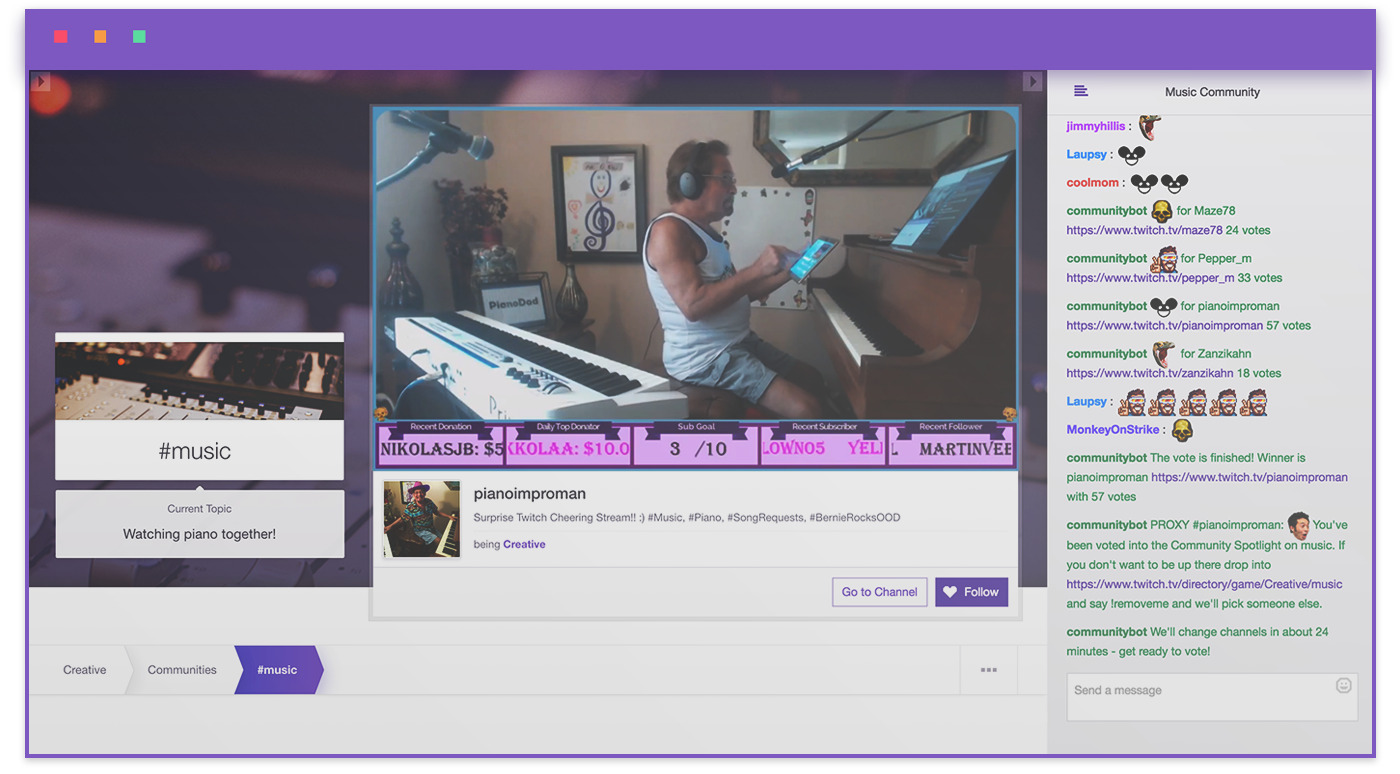Image resolution: width=1400 pixels, height=774 pixels.
Task: Click the Recent Follower MARTINVEE overlay
Action: [x=951, y=444]
